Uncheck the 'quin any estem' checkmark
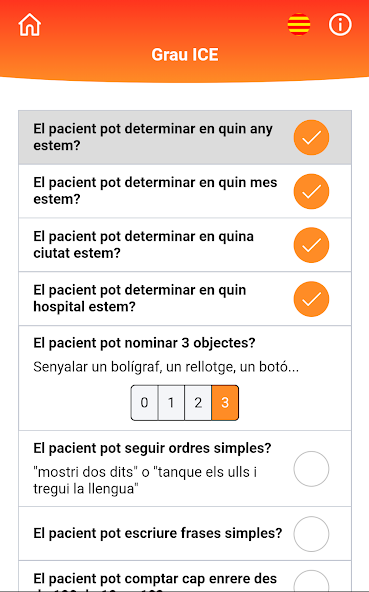 (311, 137)
